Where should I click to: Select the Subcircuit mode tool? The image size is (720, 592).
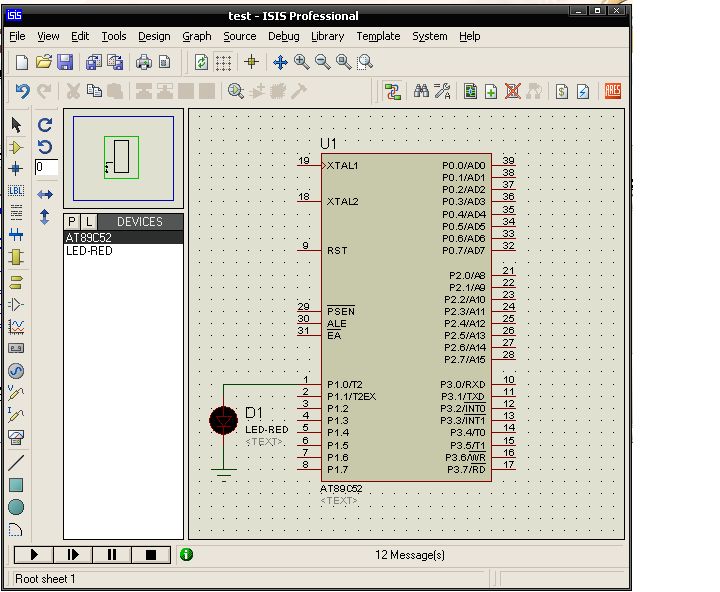[16, 257]
